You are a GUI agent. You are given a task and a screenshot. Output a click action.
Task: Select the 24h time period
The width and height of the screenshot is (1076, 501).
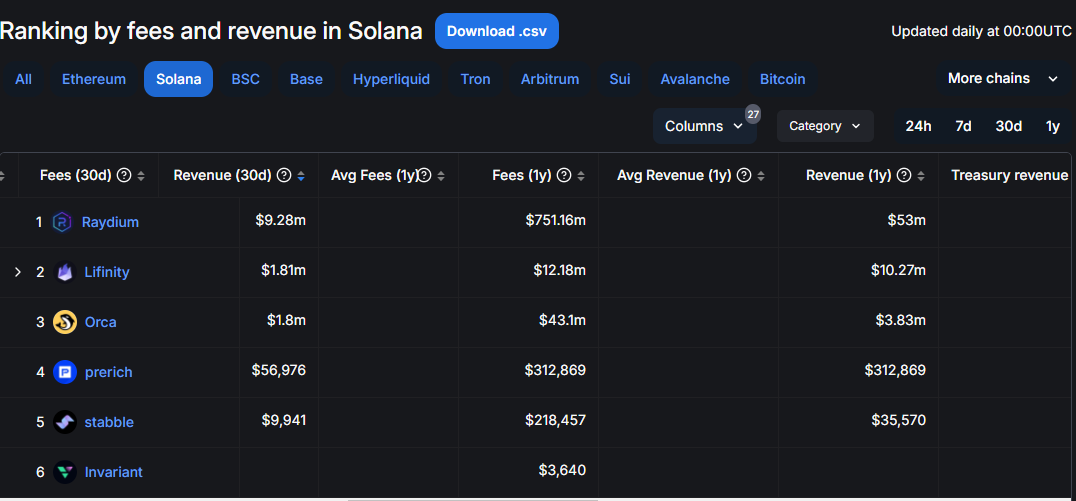918,126
